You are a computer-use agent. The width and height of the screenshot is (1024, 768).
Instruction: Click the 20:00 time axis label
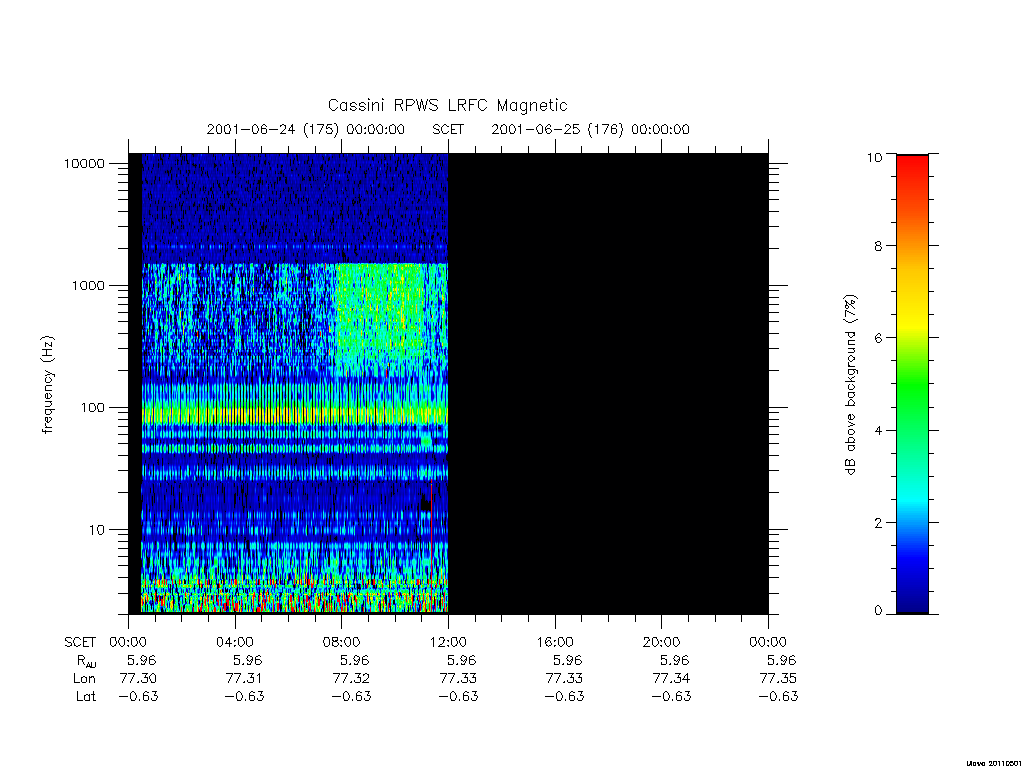[x=662, y=642]
